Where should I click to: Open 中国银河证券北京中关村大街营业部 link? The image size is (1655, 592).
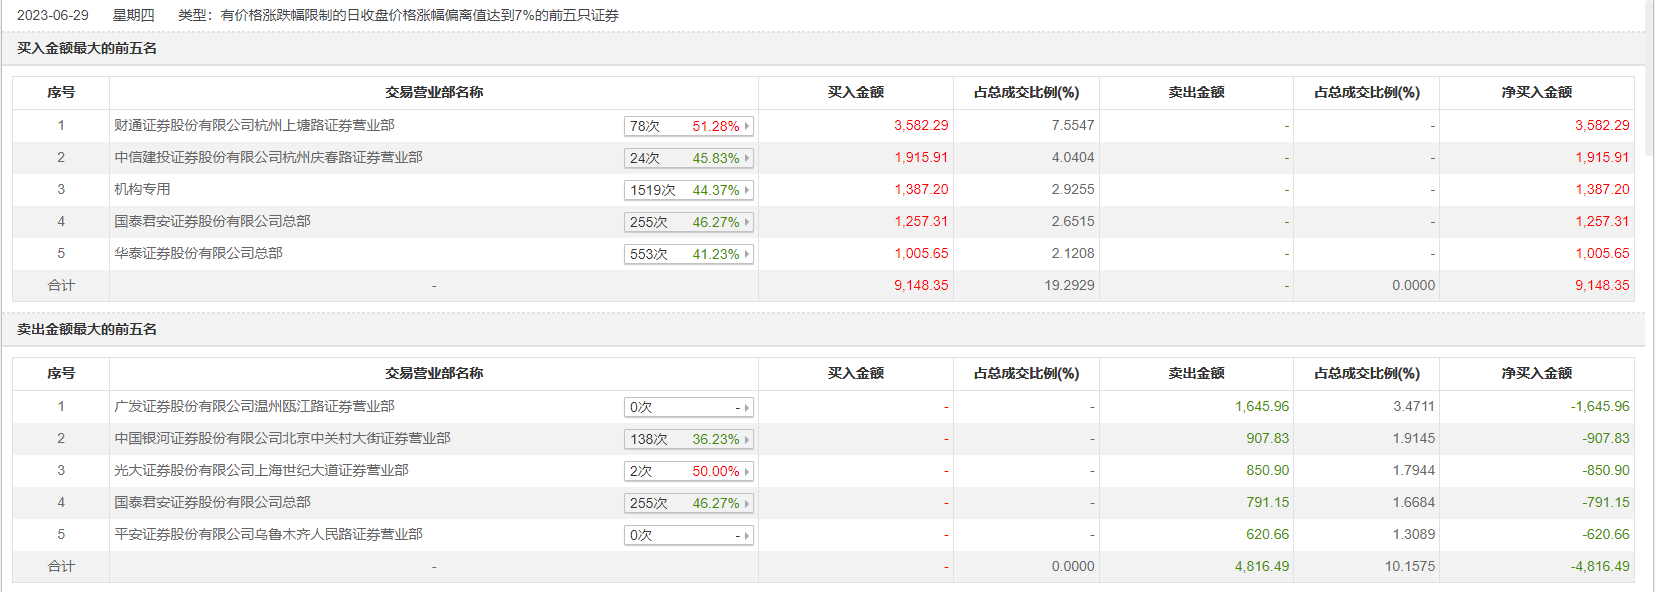(282, 438)
